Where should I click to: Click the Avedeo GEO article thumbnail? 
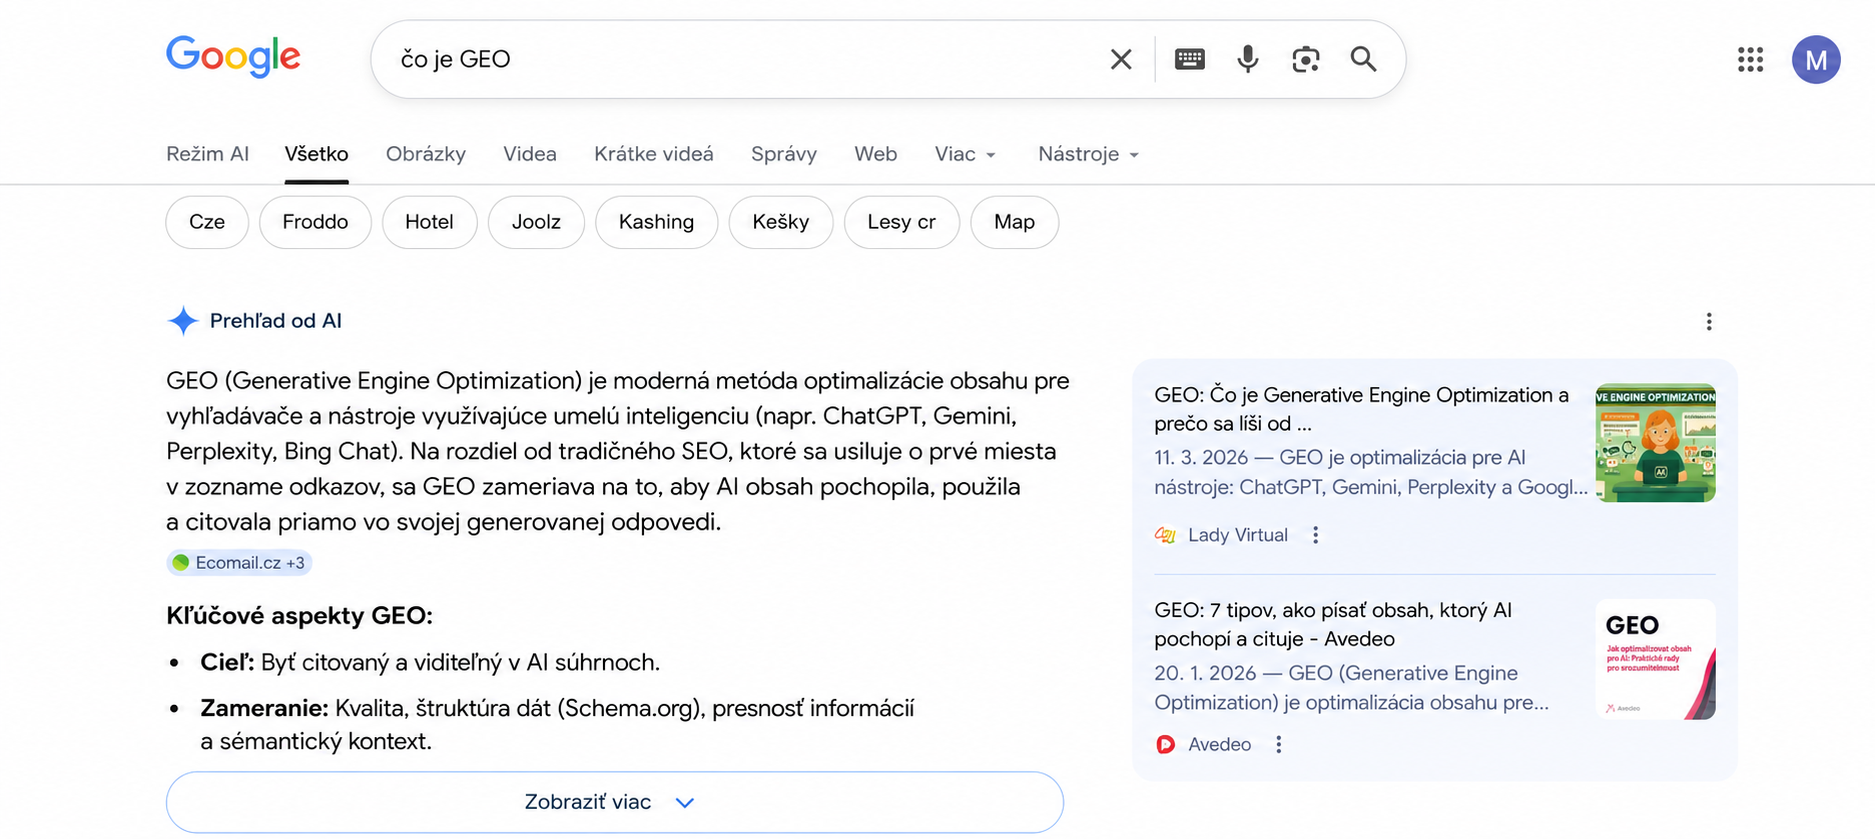coord(1656,659)
